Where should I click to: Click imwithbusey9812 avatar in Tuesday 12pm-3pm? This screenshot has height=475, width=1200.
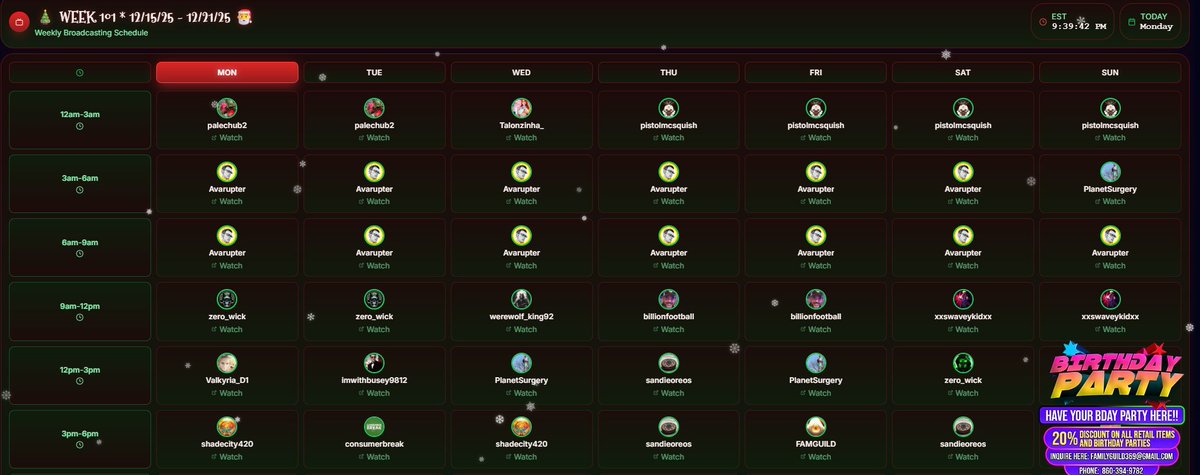tap(374, 362)
